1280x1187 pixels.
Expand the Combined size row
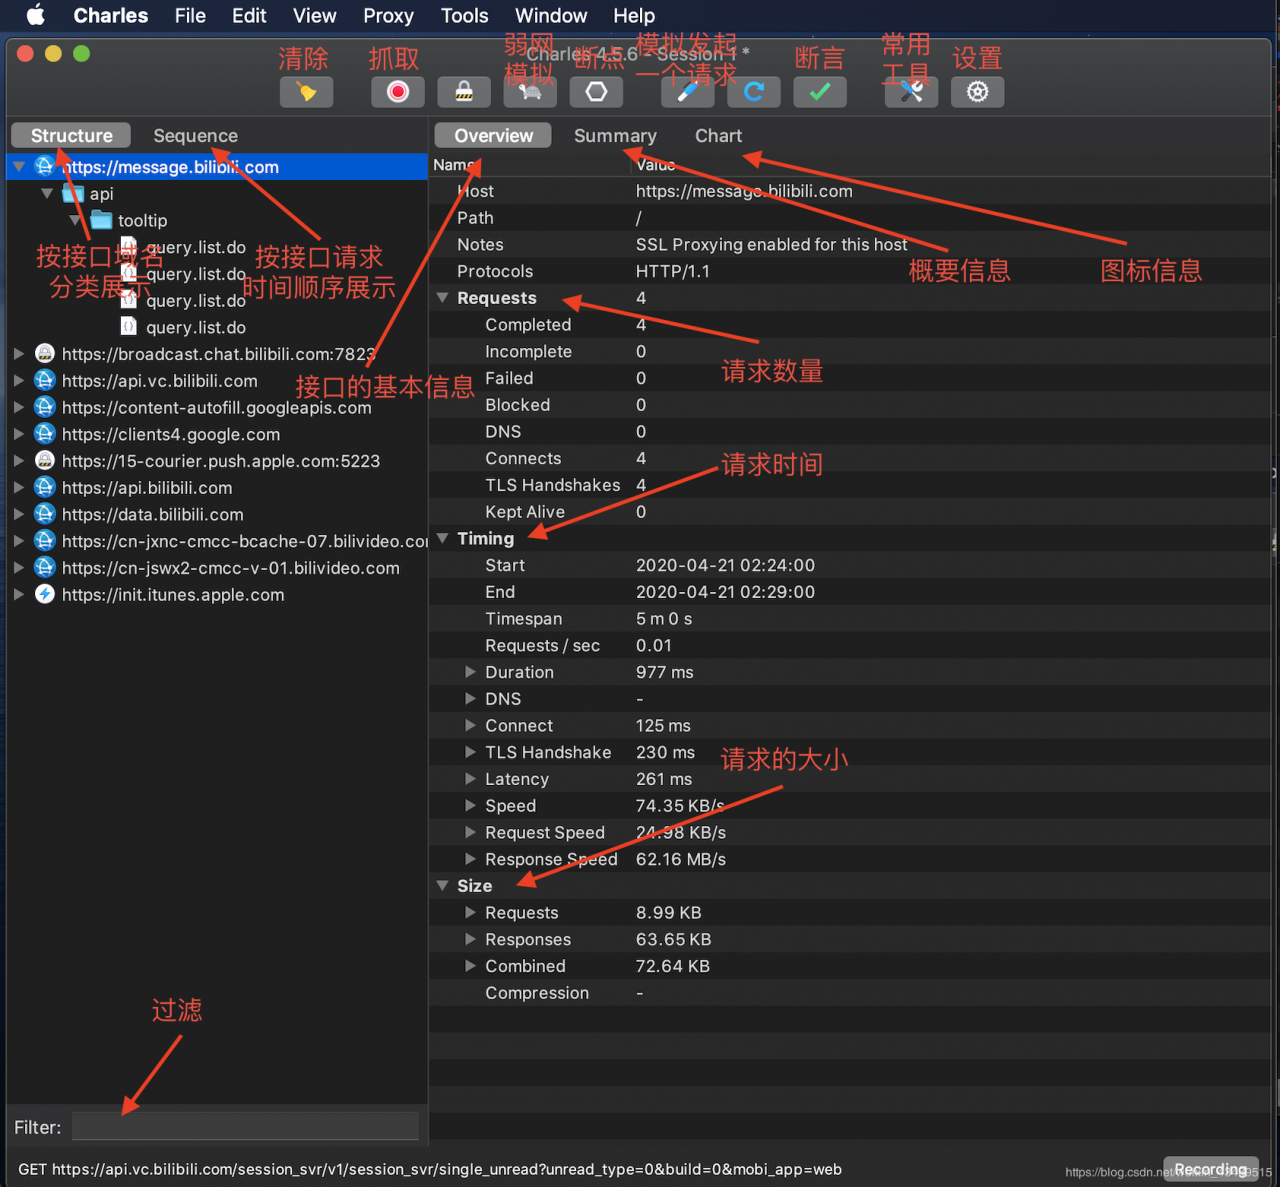tap(470, 966)
